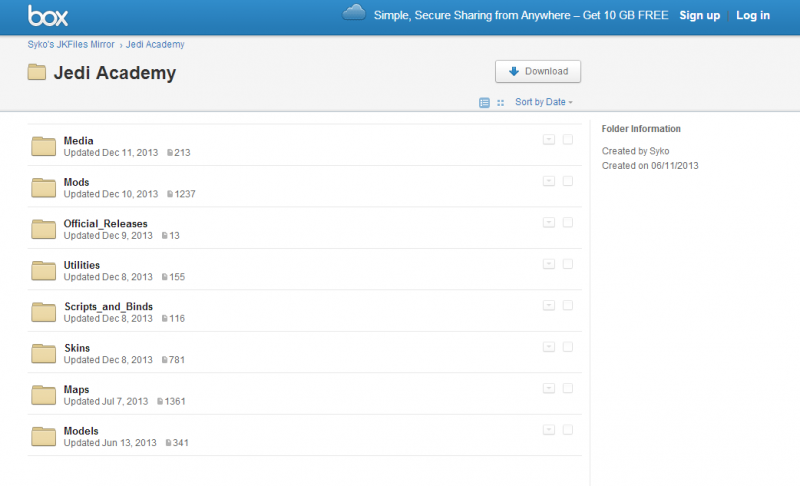This screenshot has width=800, height=486.
Task: Open the Mods row options dropdown
Action: [x=548, y=181]
